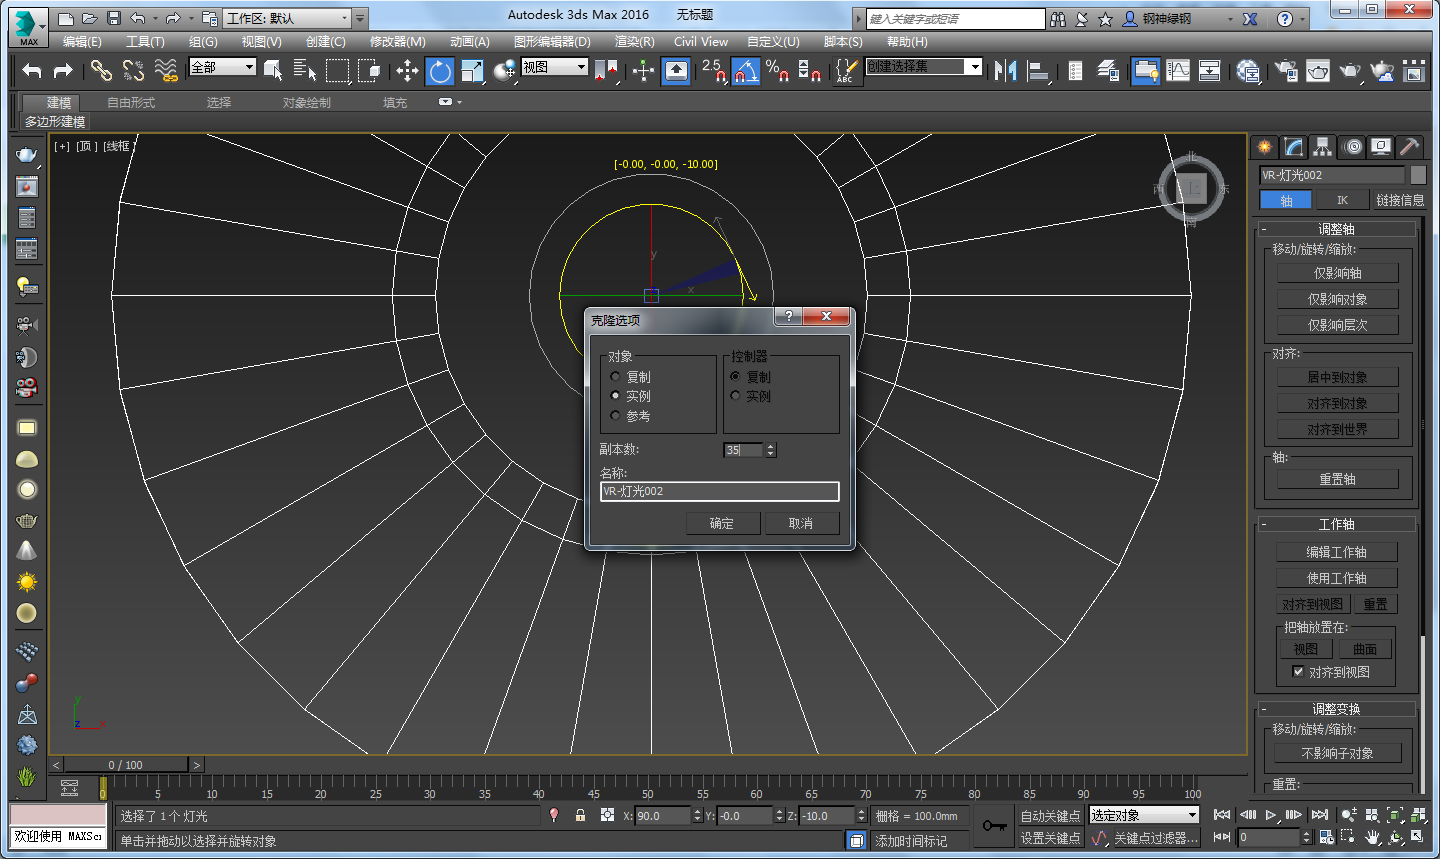Viewport: 1440px width, 859px height.
Task: Collapse the 调整变换 rollout
Action: point(1336,709)
